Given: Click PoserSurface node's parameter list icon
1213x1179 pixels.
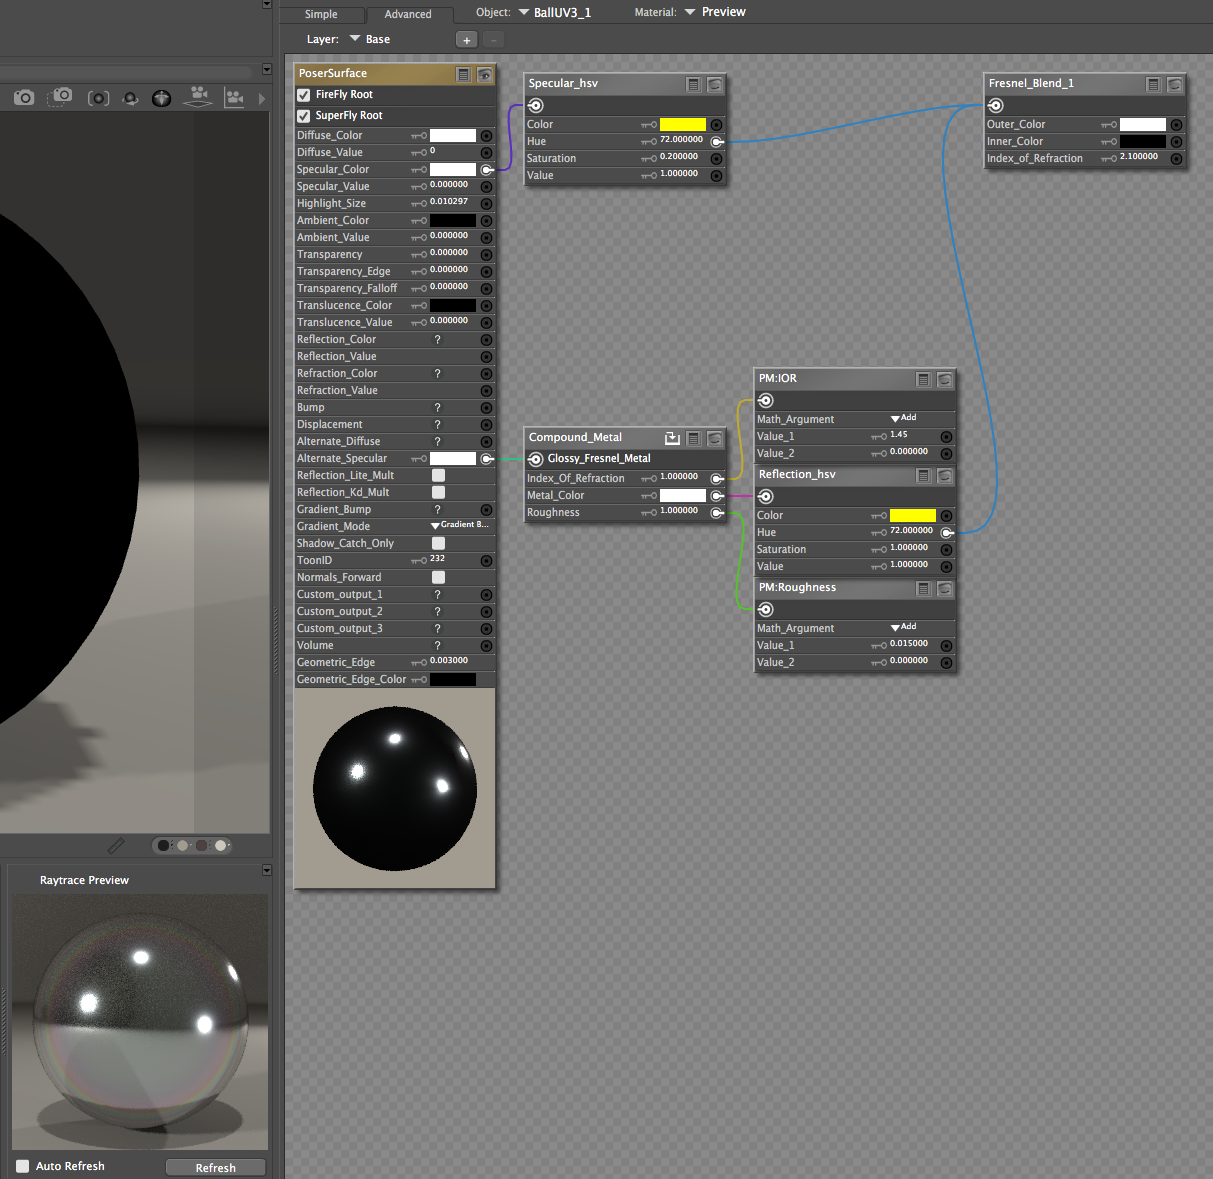Looking at the screenshot, I should pos(463,74).
